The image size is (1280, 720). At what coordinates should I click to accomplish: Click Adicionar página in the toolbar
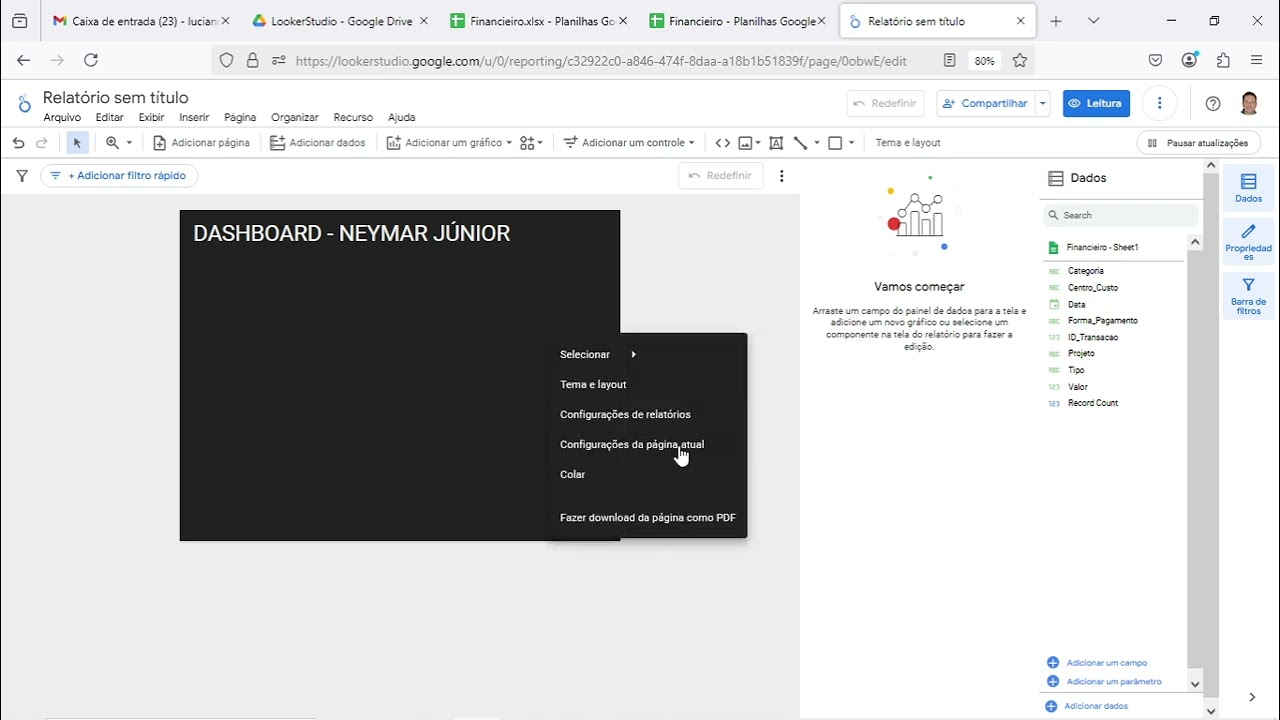[x=201, y=143]
